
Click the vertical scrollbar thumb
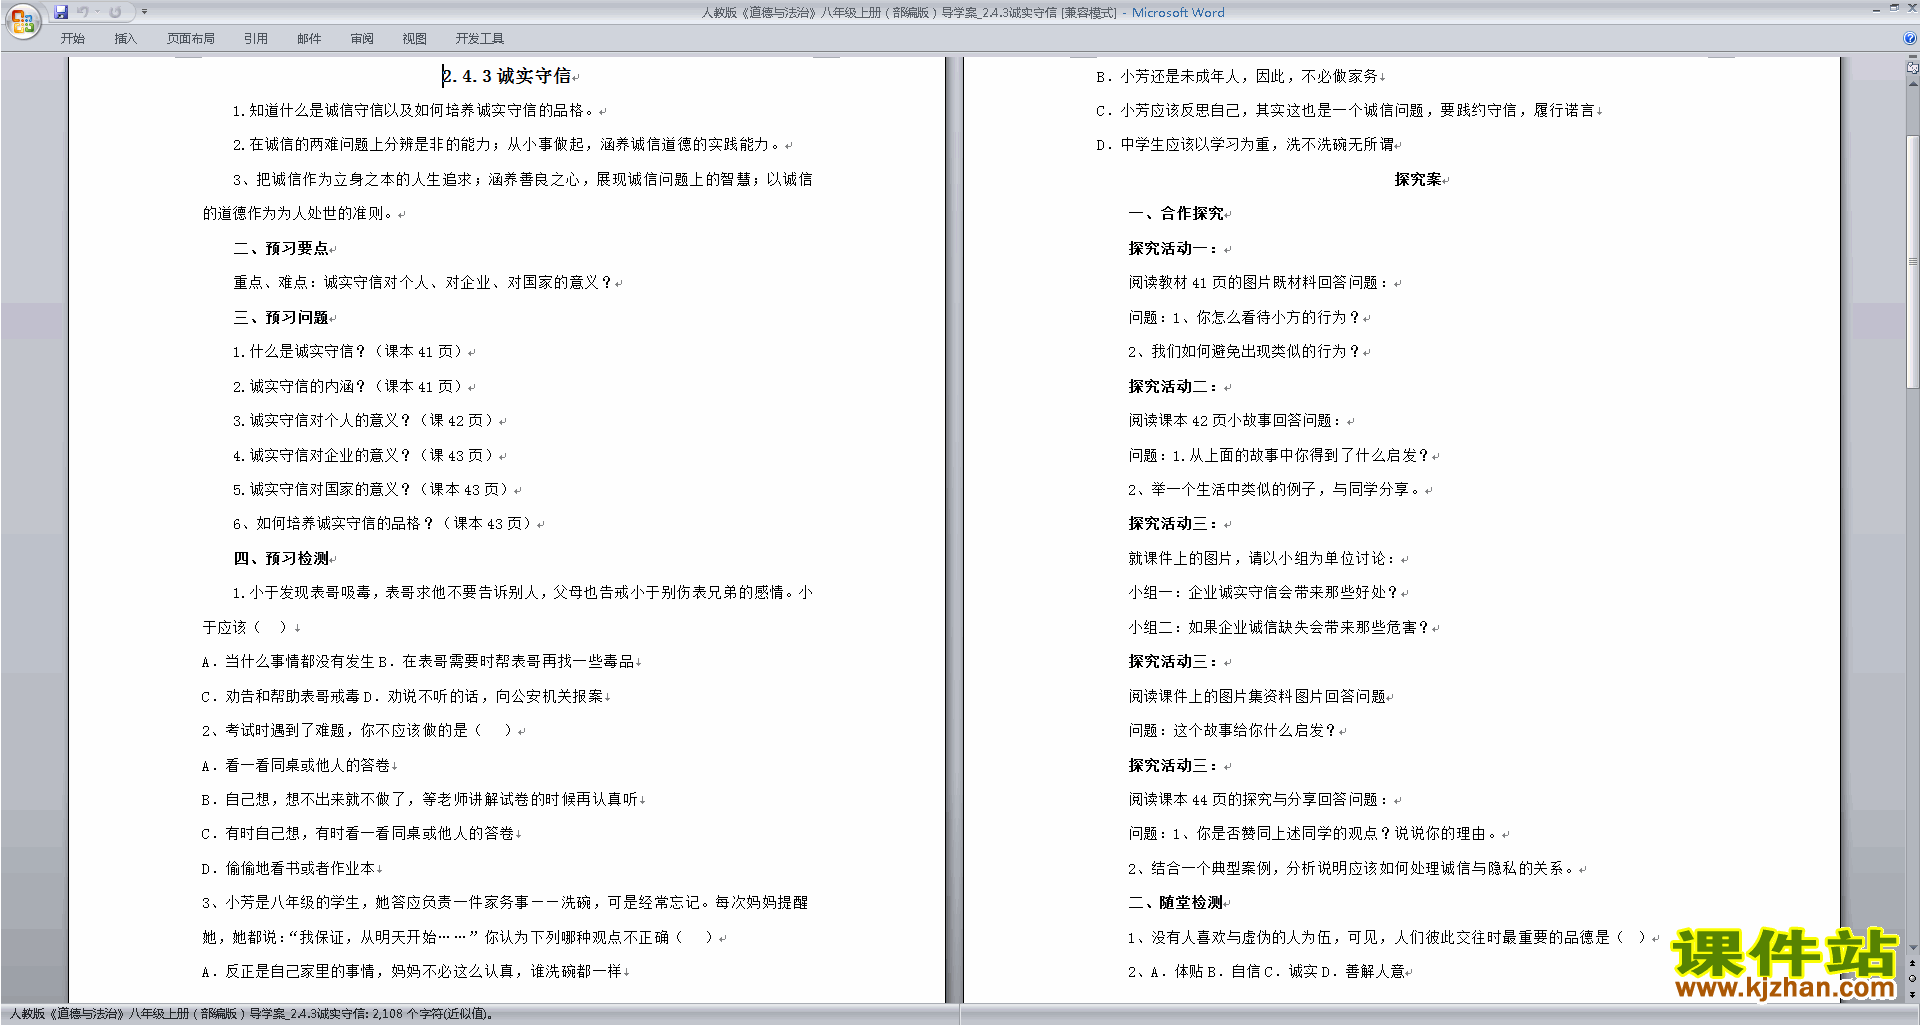tap(1913, 262)
